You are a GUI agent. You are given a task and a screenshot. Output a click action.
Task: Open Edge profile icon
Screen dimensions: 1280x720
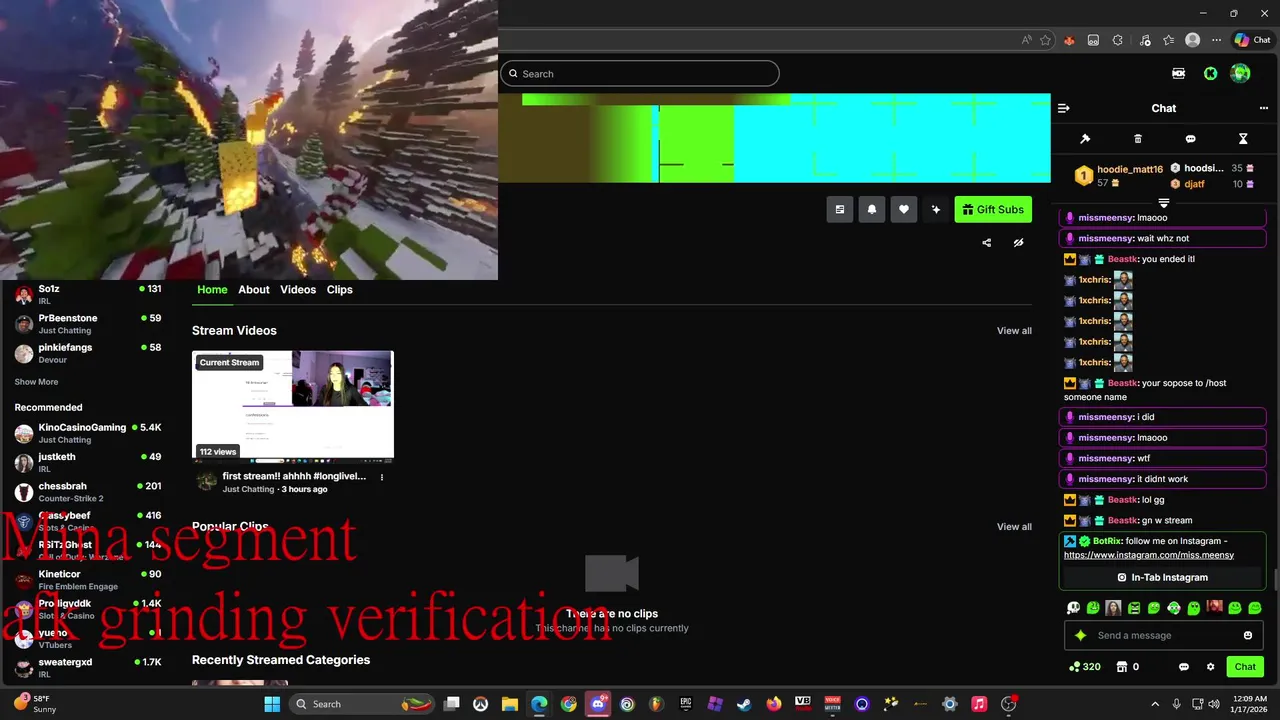point(1192,40)
